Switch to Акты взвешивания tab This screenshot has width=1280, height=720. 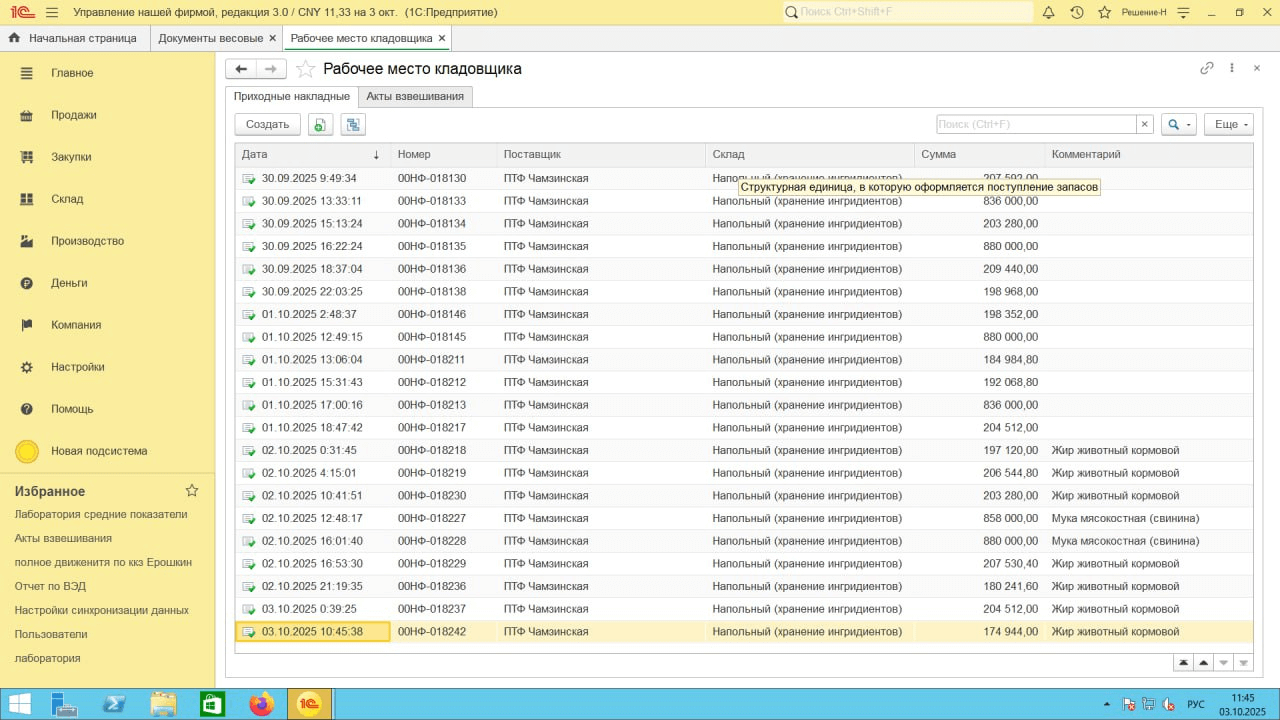click(x=414, y=96)
